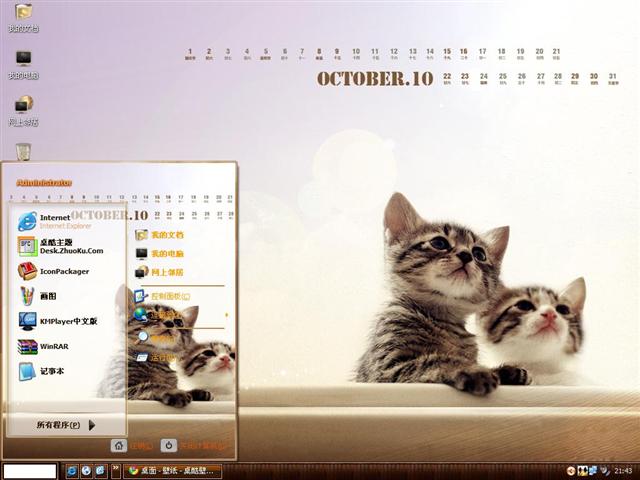
Task: Click the third quick launch icon
Action: pos(101,471)
